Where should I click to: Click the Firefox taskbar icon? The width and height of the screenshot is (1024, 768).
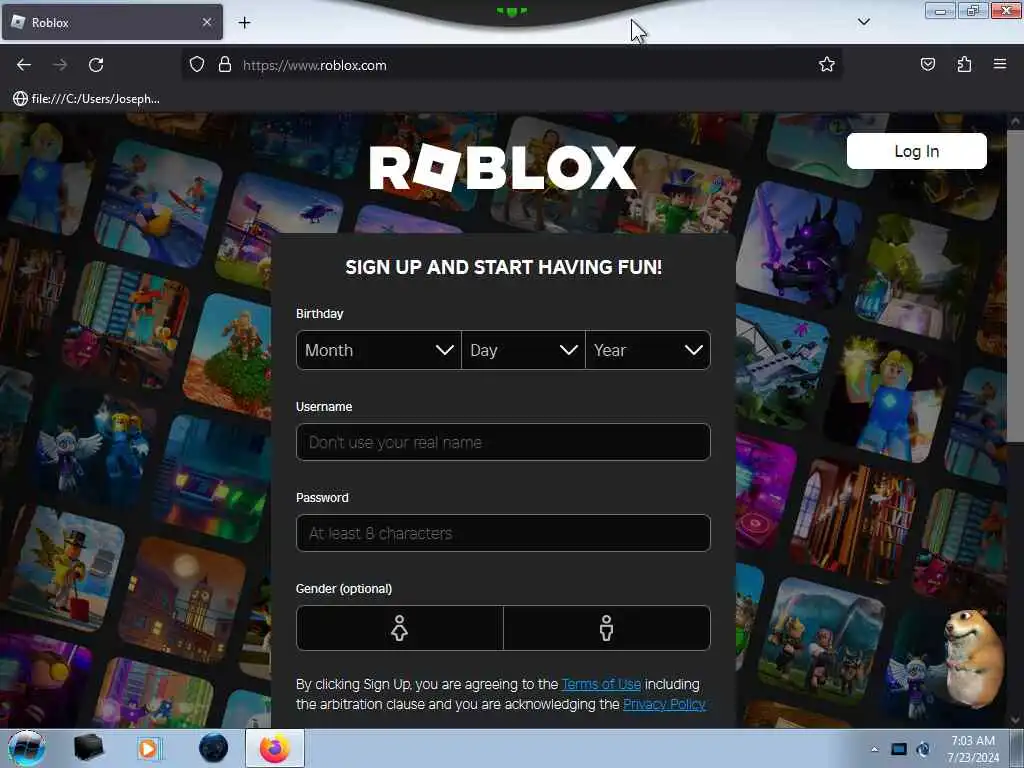click(275, 748)
